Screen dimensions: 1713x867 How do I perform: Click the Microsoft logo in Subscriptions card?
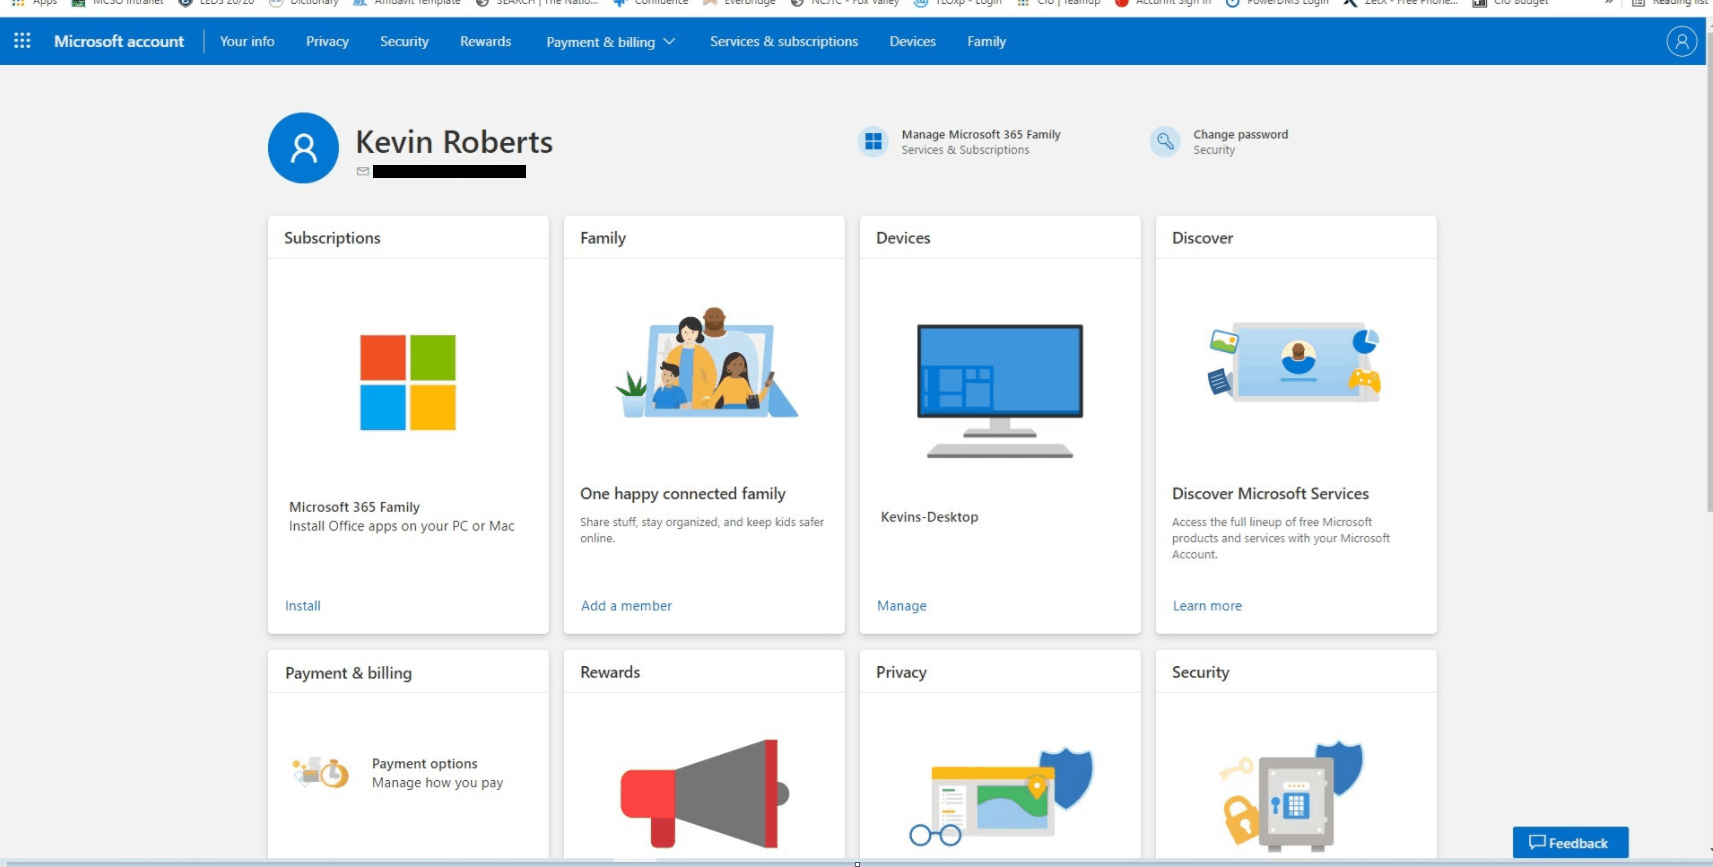point(408,383)
